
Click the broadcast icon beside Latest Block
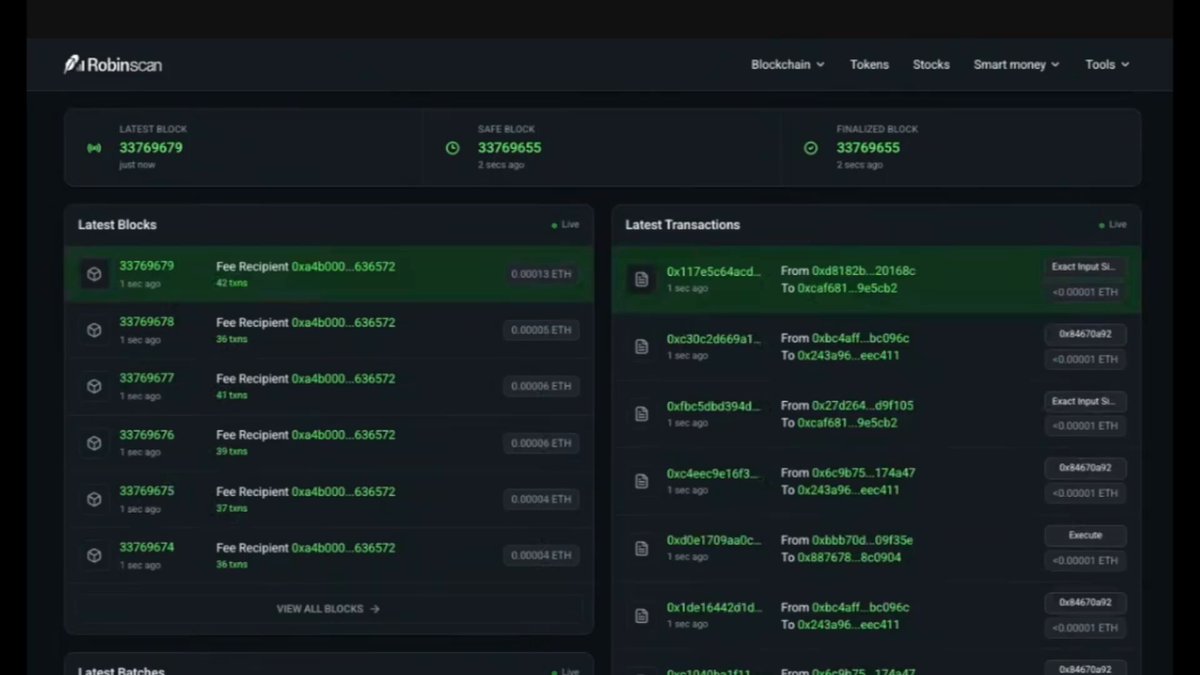point(94,148)
